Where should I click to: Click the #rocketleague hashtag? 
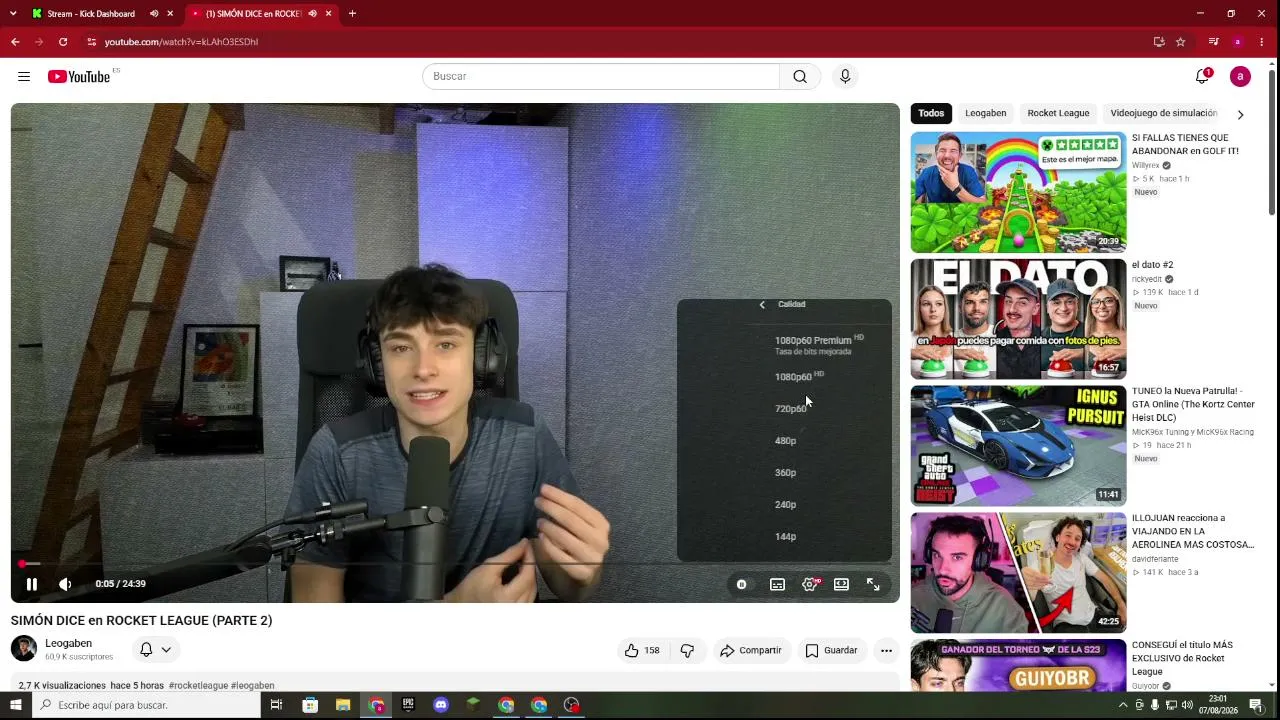(198, 686)
